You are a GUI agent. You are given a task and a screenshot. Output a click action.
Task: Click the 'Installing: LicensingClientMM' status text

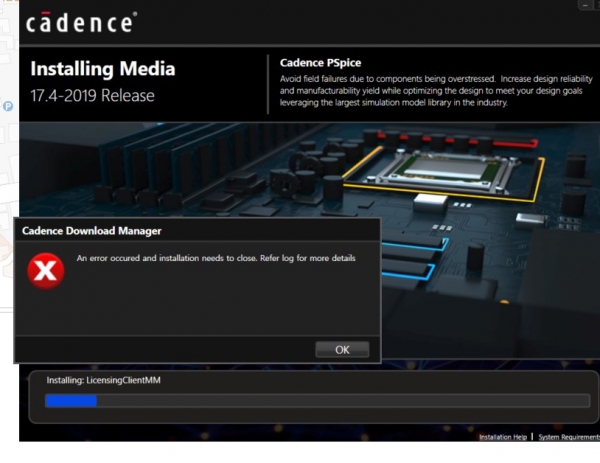tap(103, 380)
